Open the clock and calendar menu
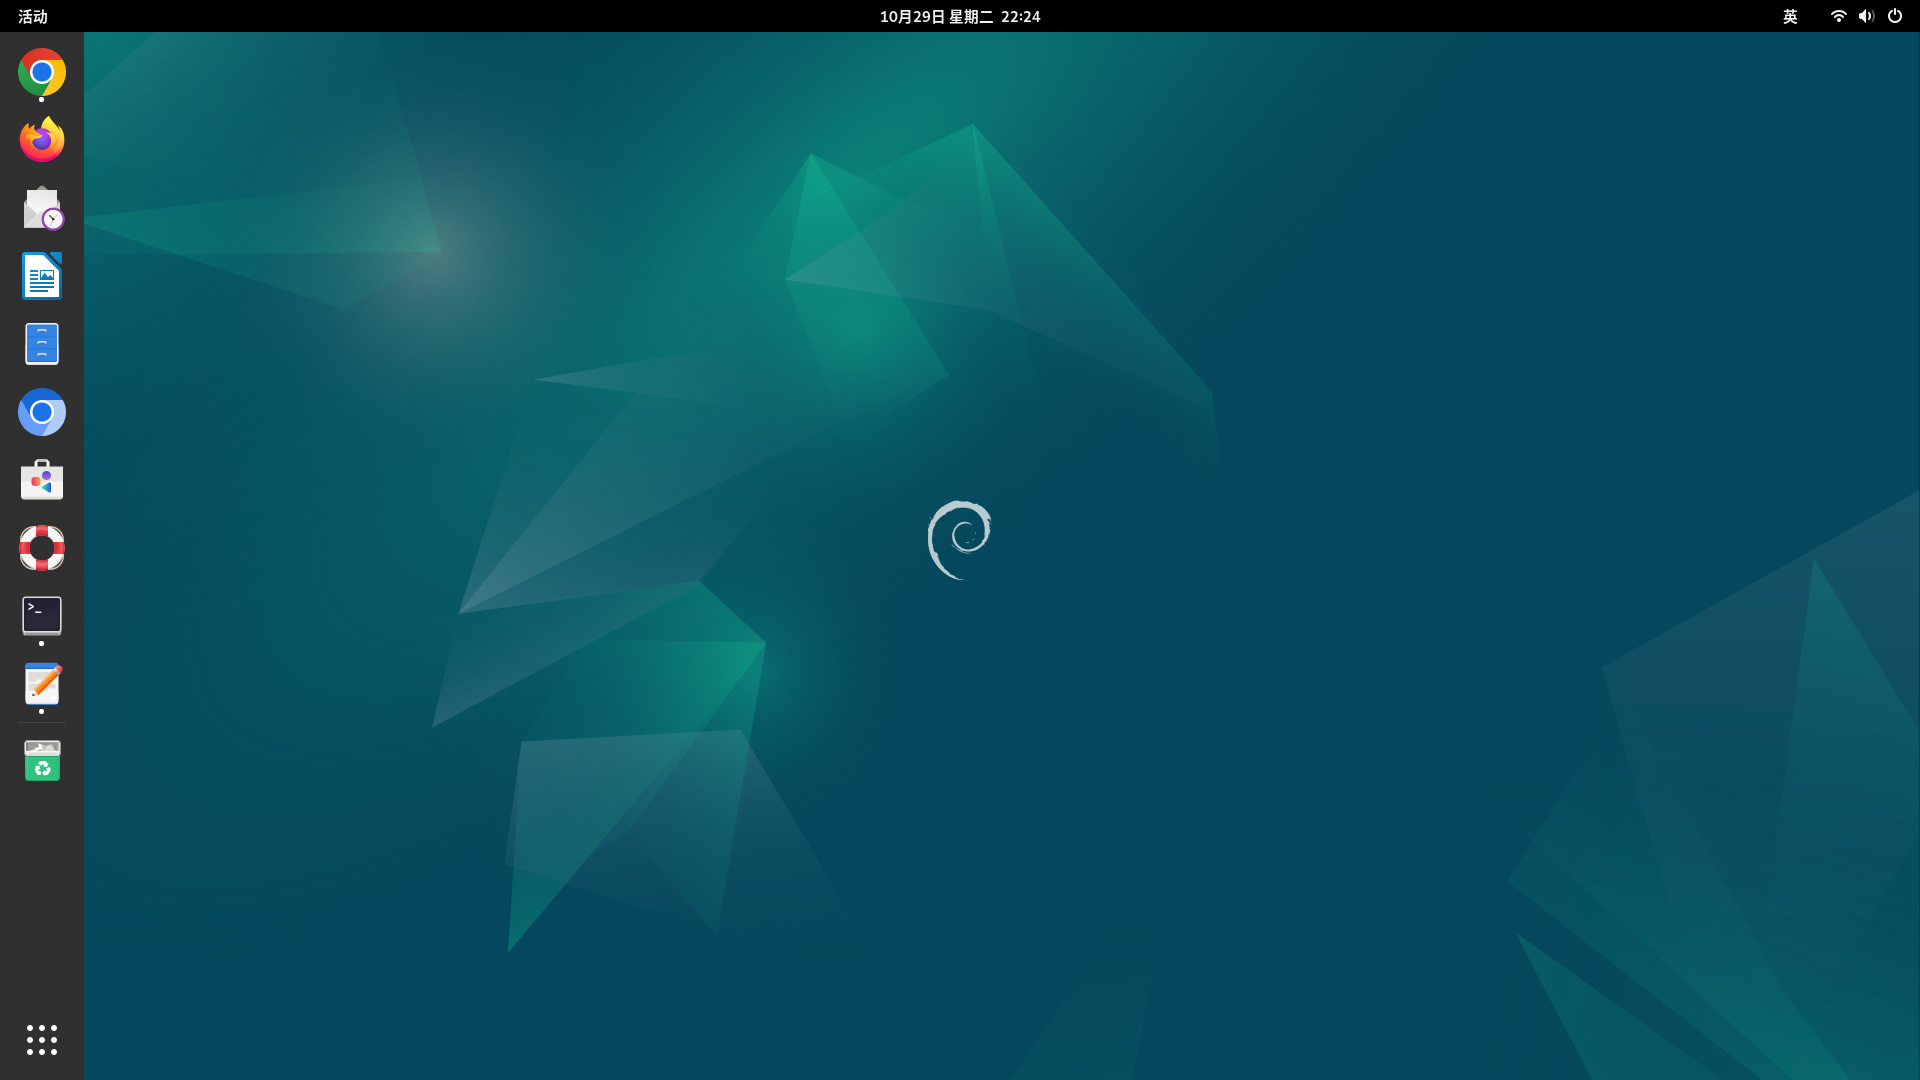The width and height of the screenshot is (1920, 1080). (960, 16)
